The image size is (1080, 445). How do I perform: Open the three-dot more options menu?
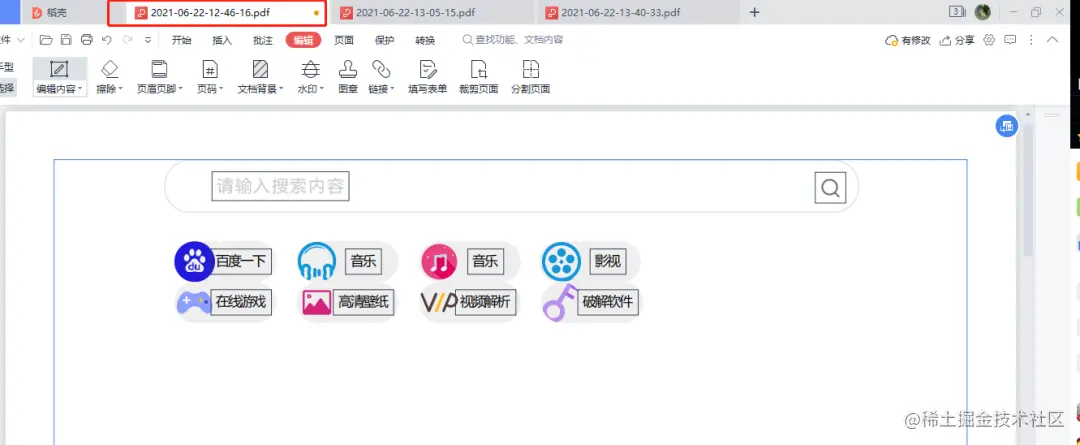click(1031, 40)
